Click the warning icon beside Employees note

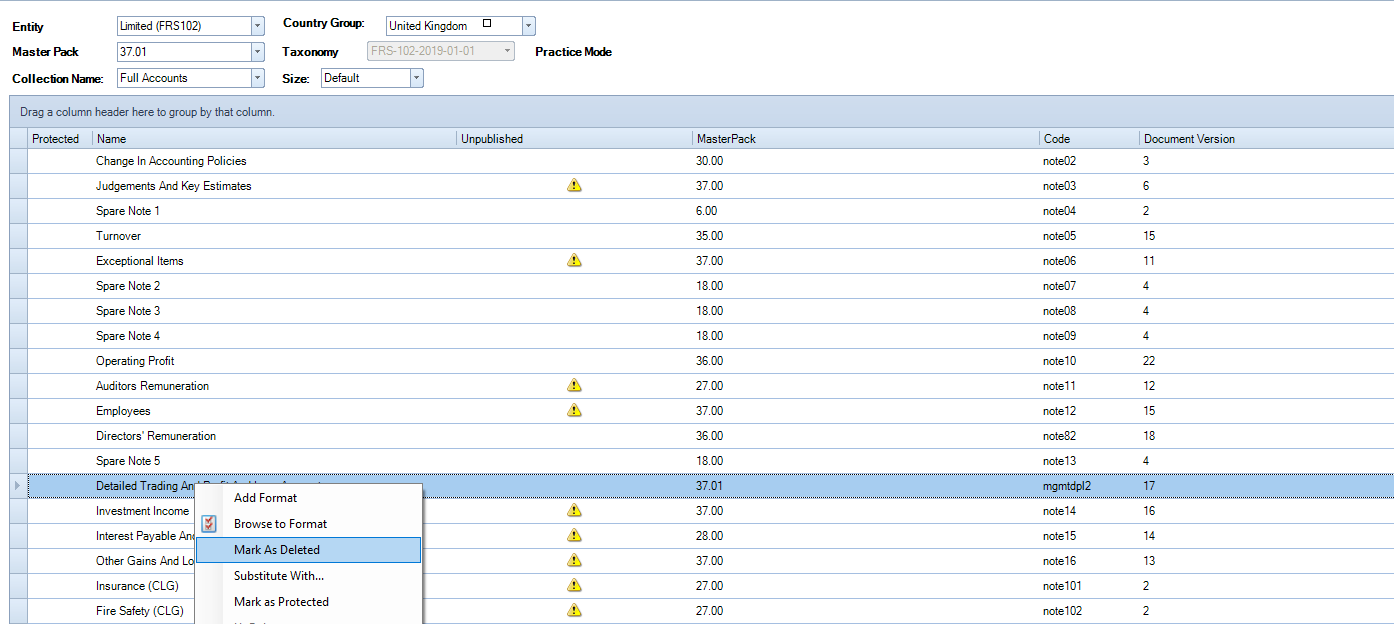coord(574,410)
